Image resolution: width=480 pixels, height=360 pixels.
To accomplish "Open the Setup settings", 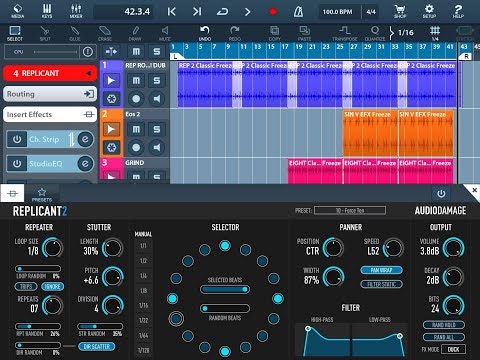I will [x=429, y=11].
